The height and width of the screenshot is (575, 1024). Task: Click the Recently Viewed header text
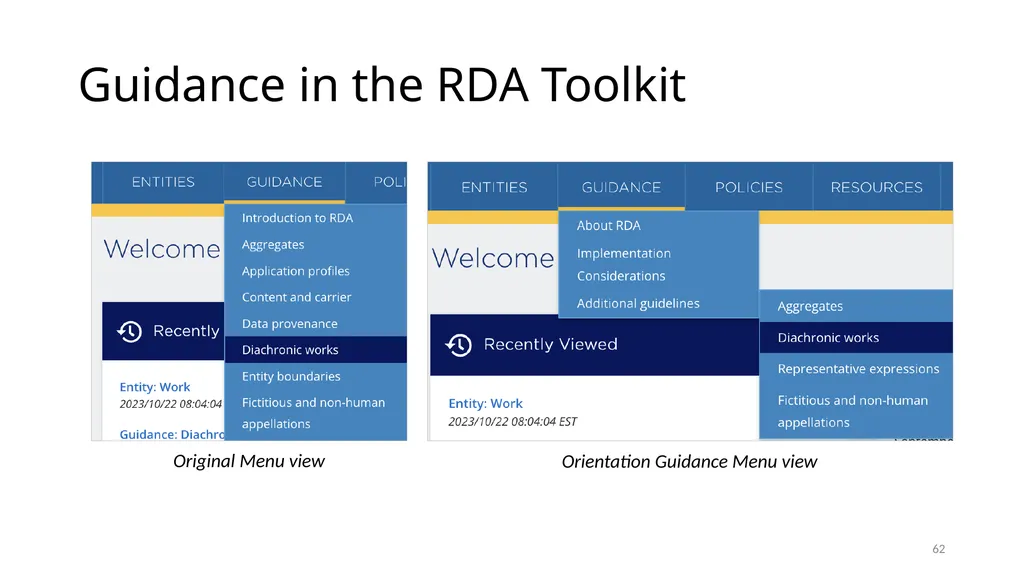pyautogui.click(x=551, y=344)
